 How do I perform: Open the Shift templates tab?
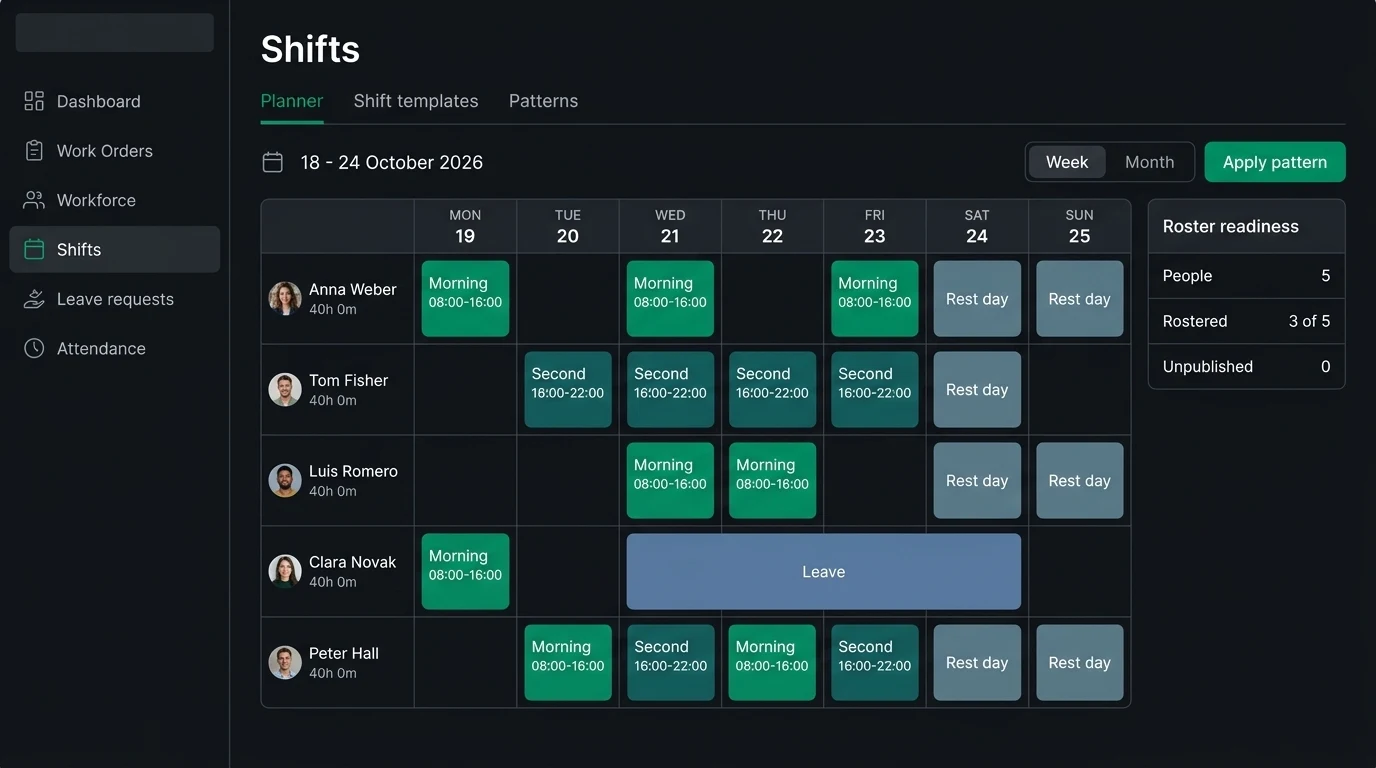(416, 101)
